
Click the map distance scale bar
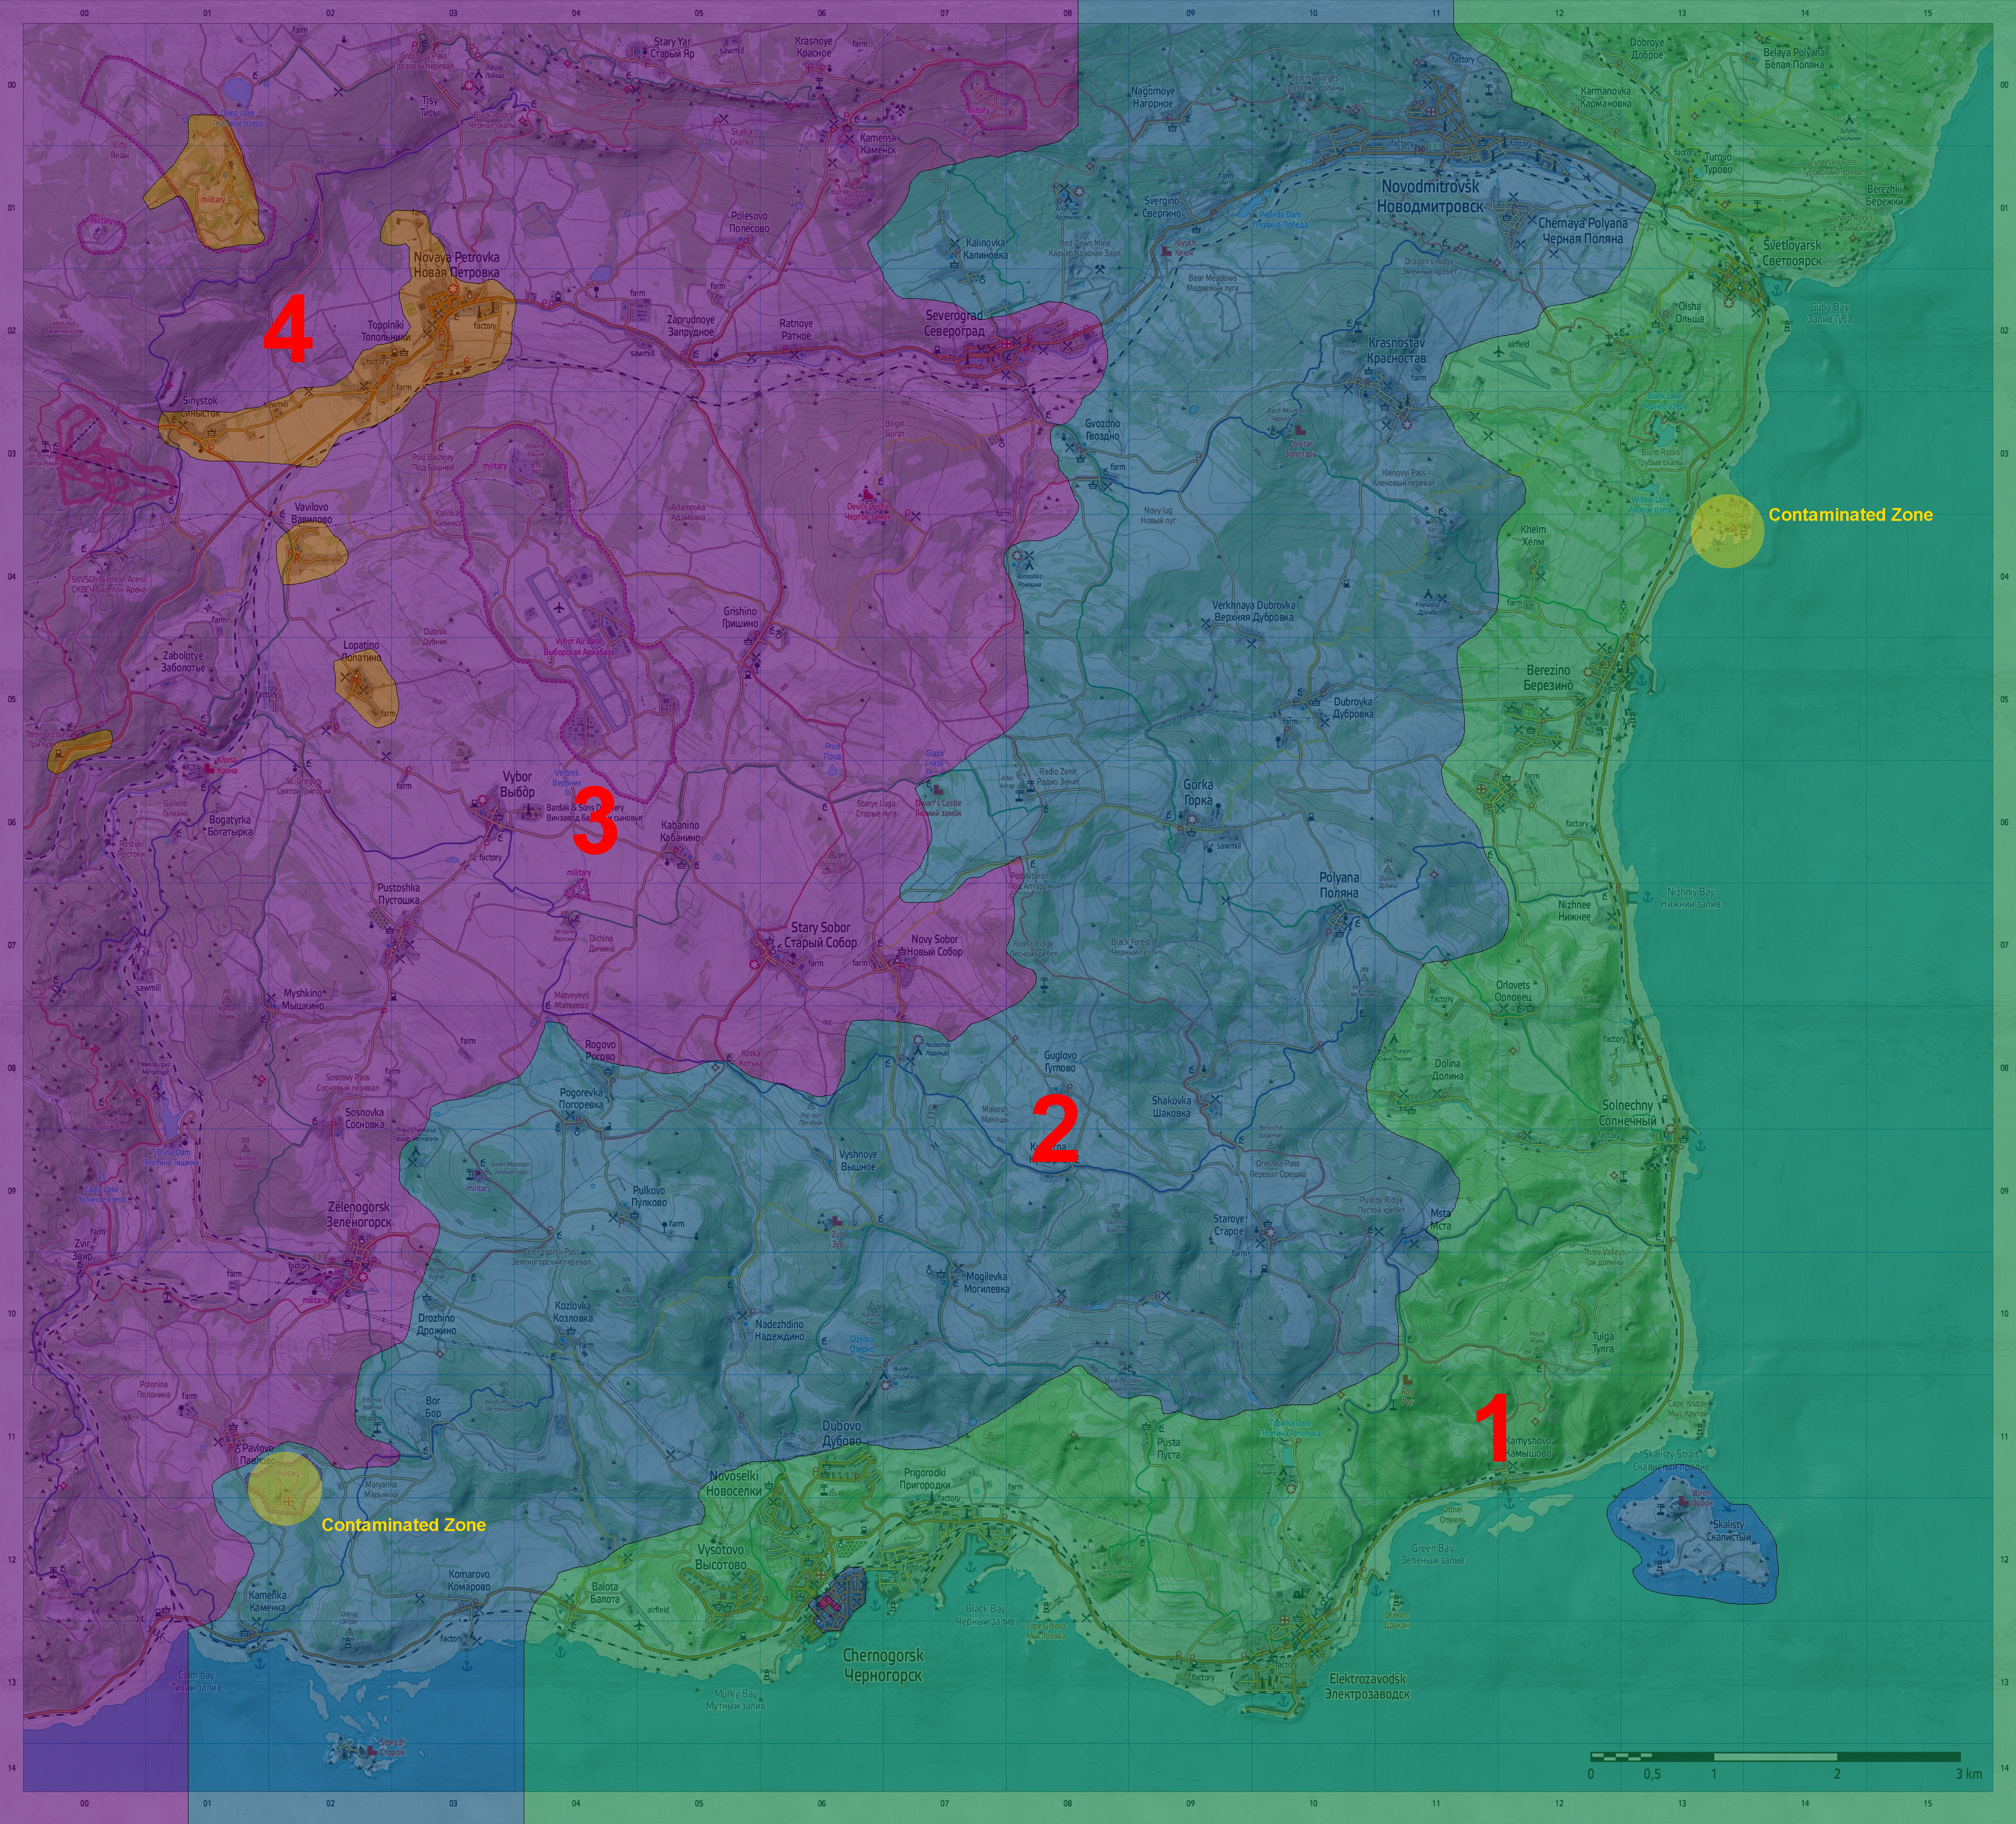(1775, 1756)
